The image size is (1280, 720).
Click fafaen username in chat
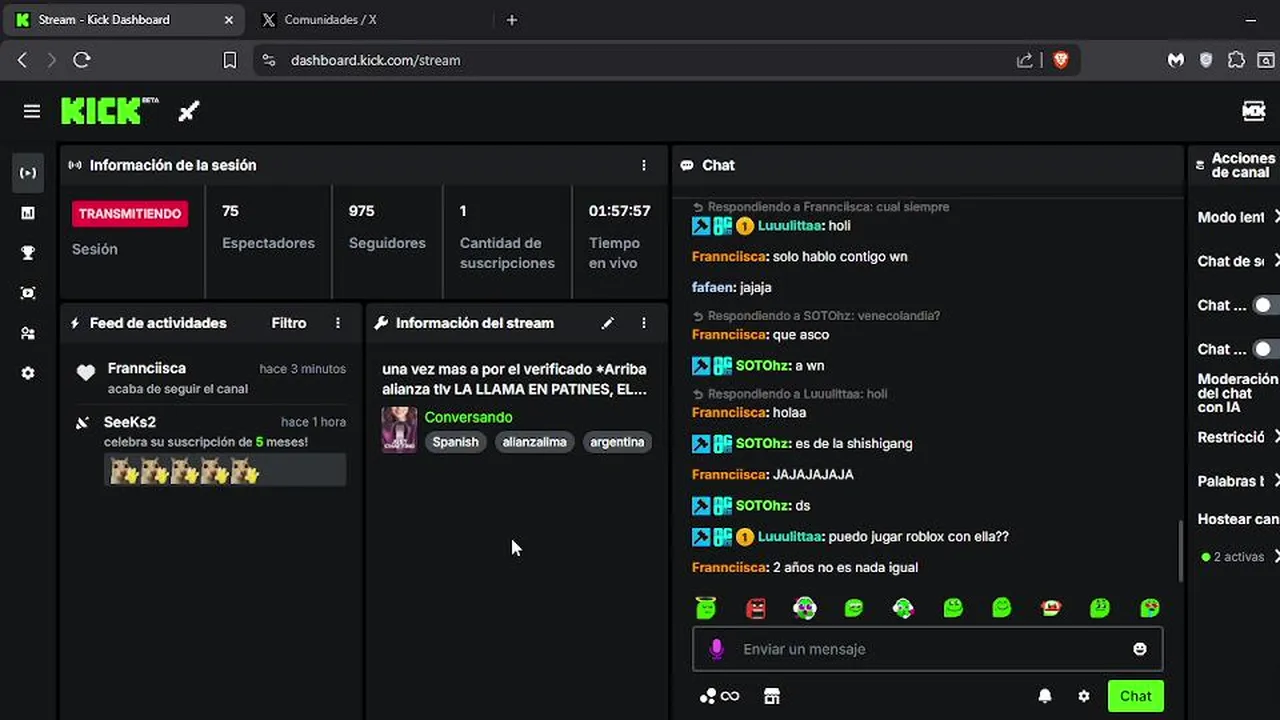713,287
